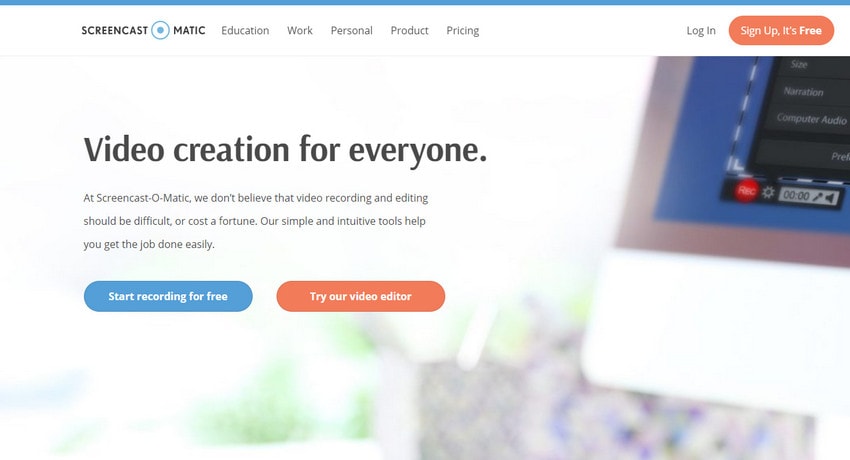Go to the Pricing page
This screenshot has height=460, width=850.
[462, 31]
